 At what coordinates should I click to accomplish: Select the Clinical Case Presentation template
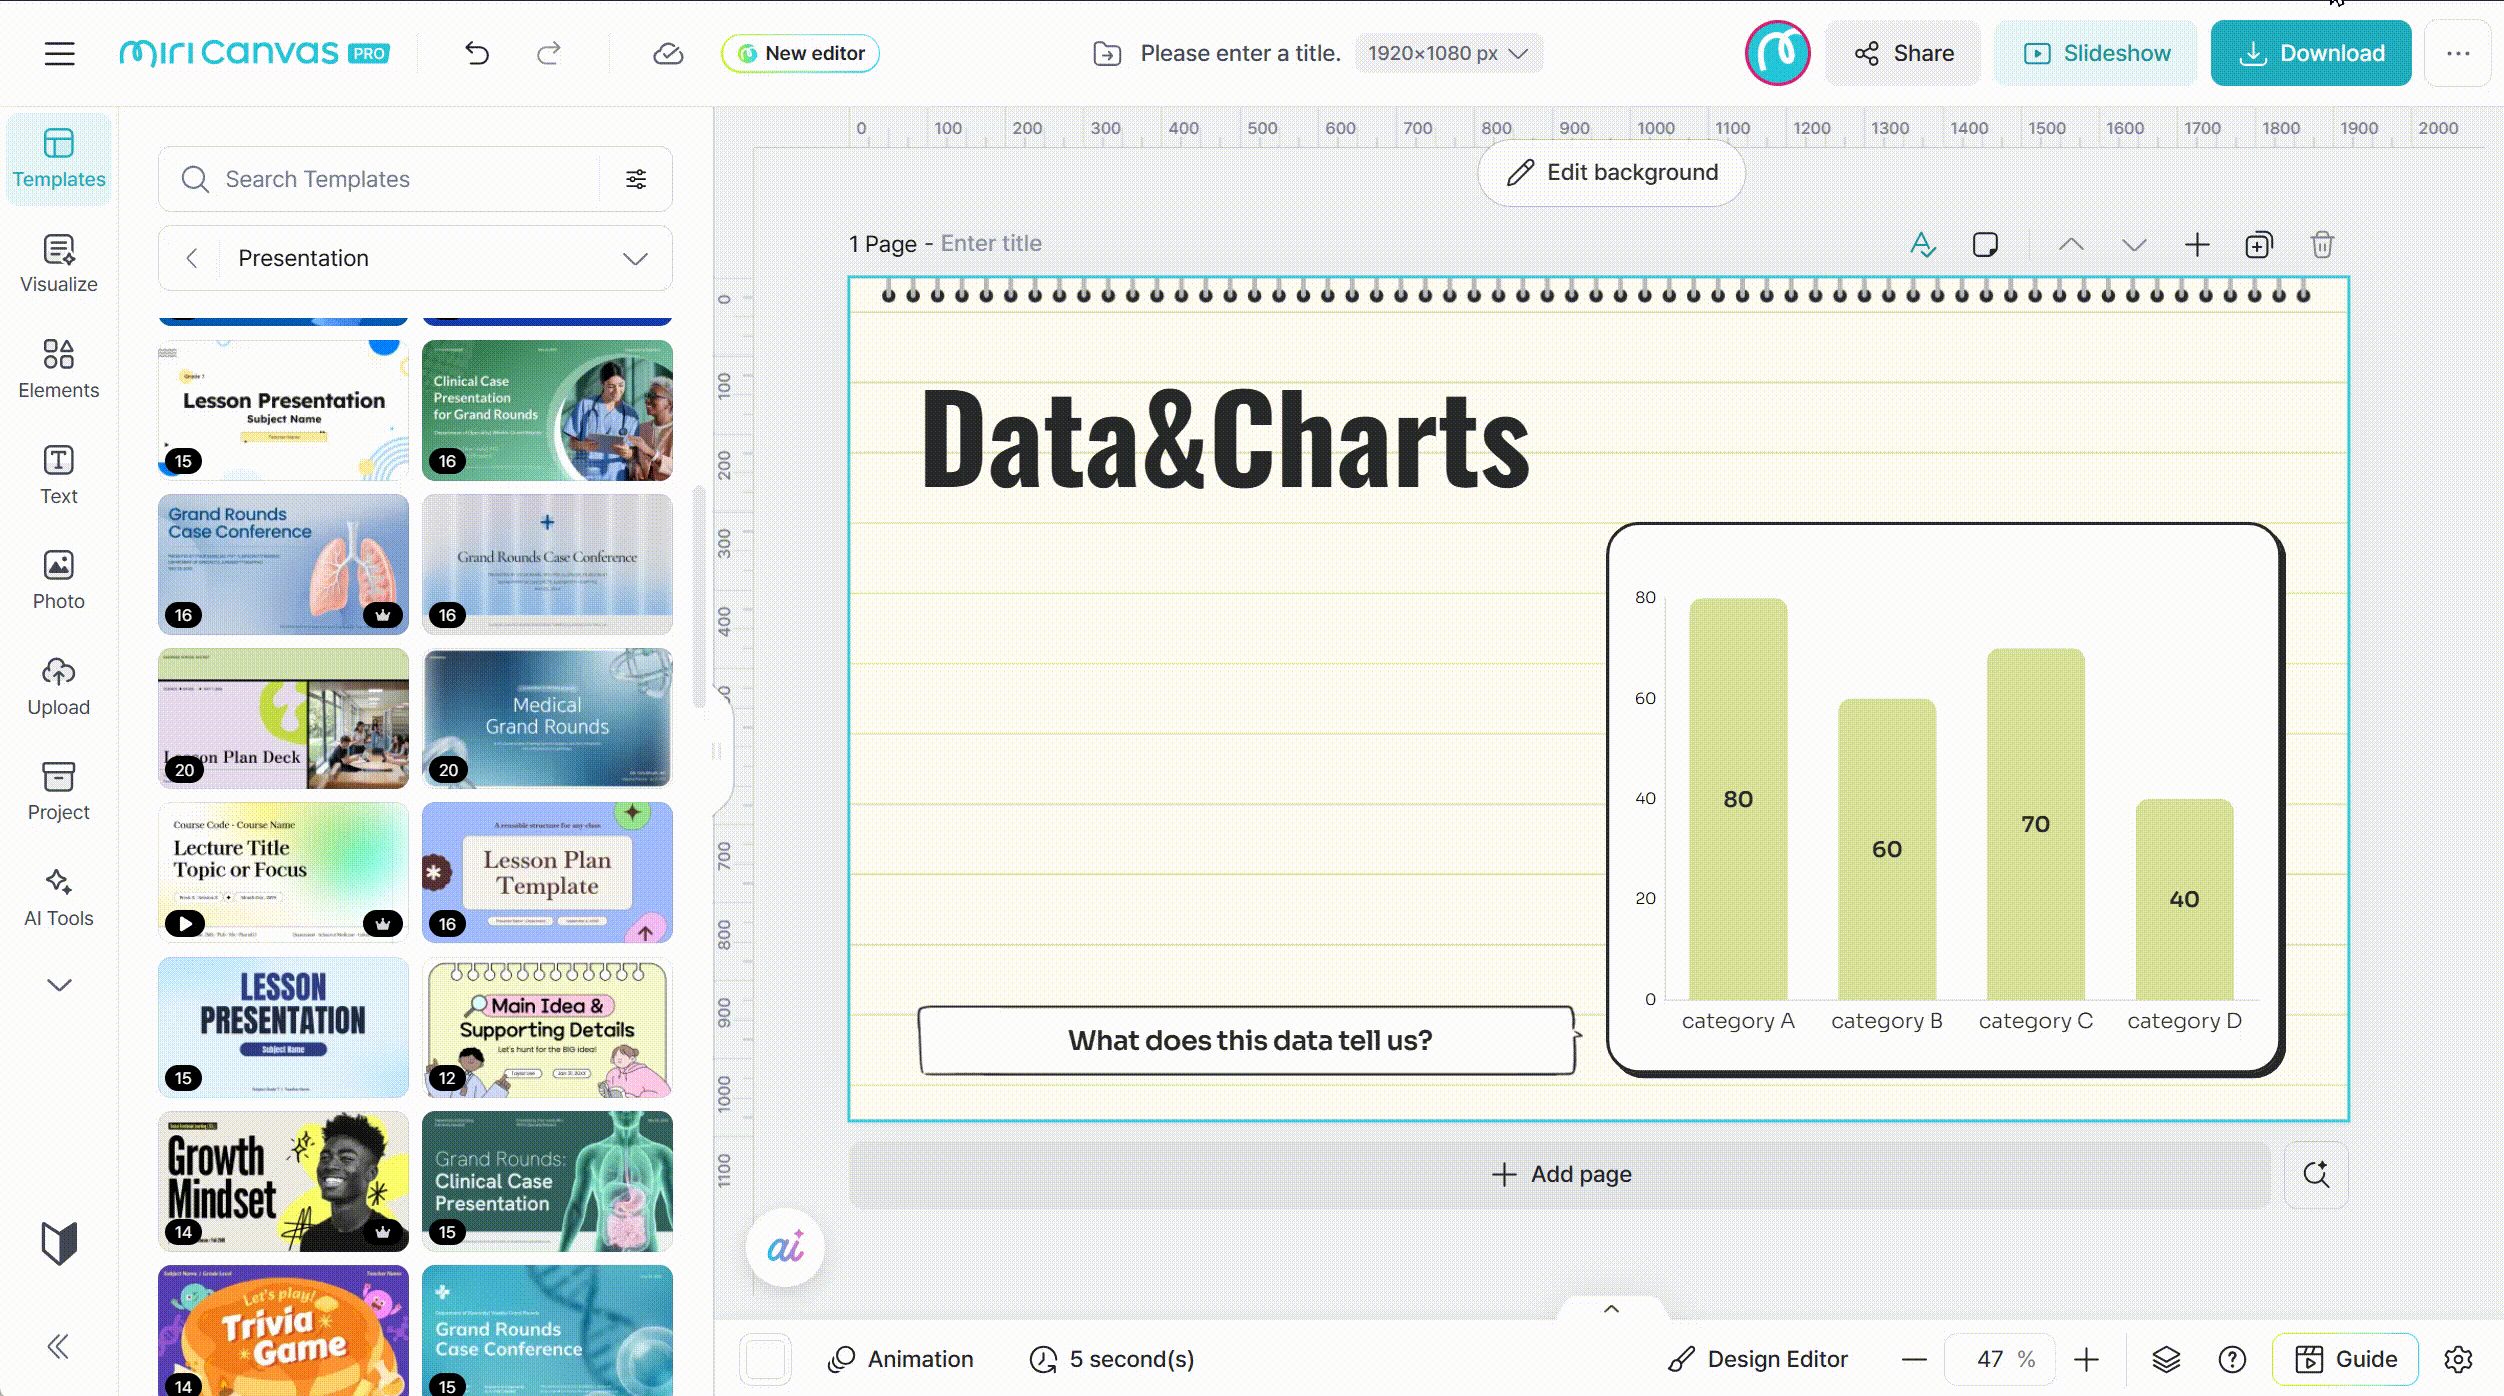click(547, 410)
